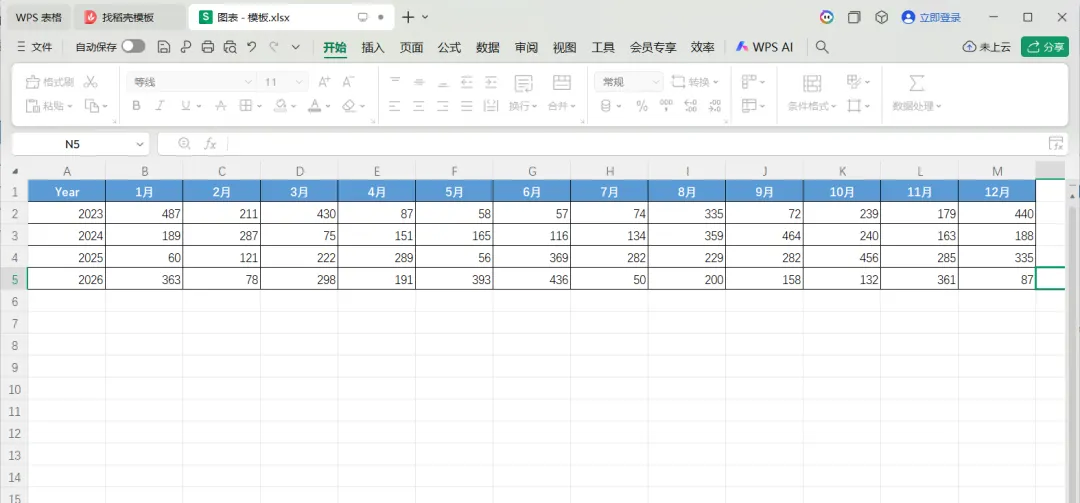Click the Decrease Decimal icon
The width and height of the screenshot is (1080, 503).
(715, 106)
